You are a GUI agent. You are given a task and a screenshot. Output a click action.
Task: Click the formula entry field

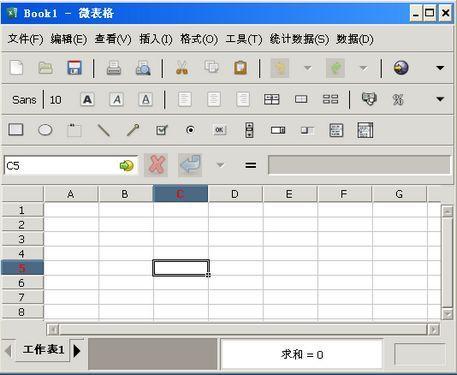359,165
